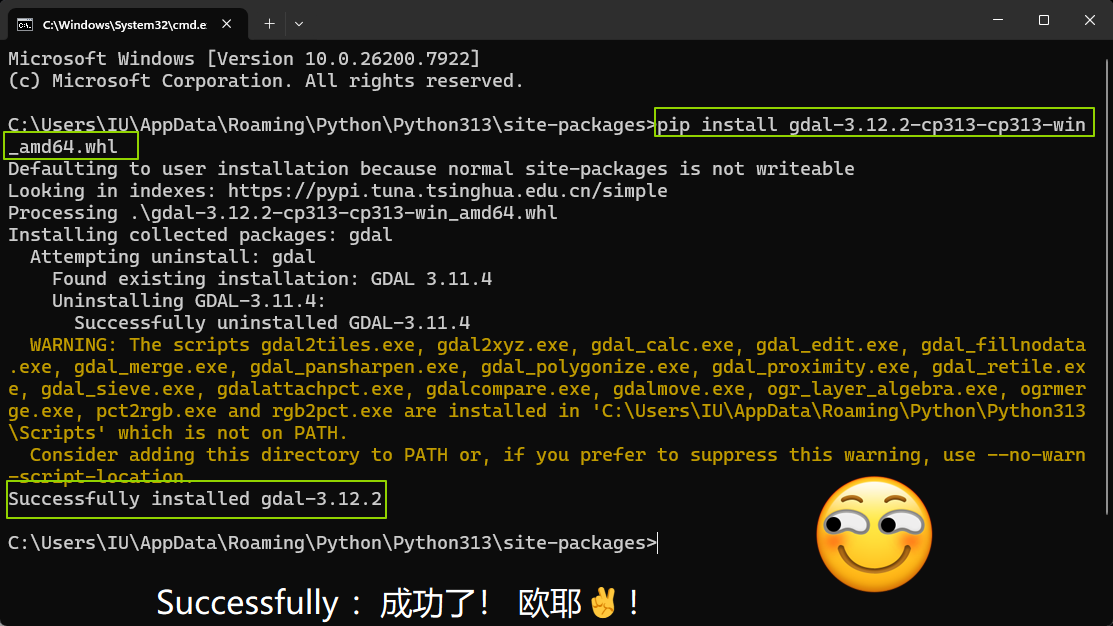Click the 'Successfully installed gdal-3.12.2' line
The width and height of the screenshot is (1113, 626).
[x=195, y=499]
